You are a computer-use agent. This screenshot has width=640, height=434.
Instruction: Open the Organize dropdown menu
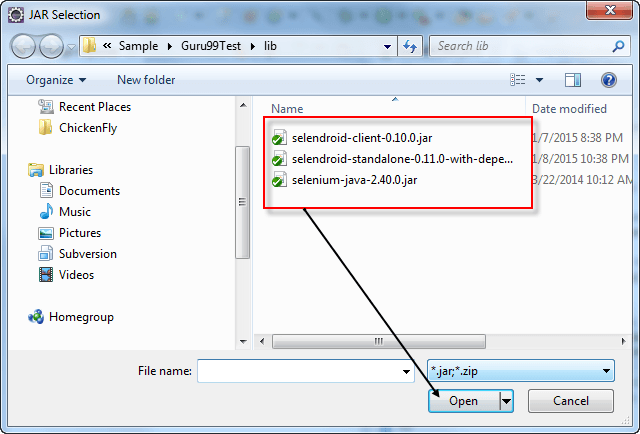[56, 80]
